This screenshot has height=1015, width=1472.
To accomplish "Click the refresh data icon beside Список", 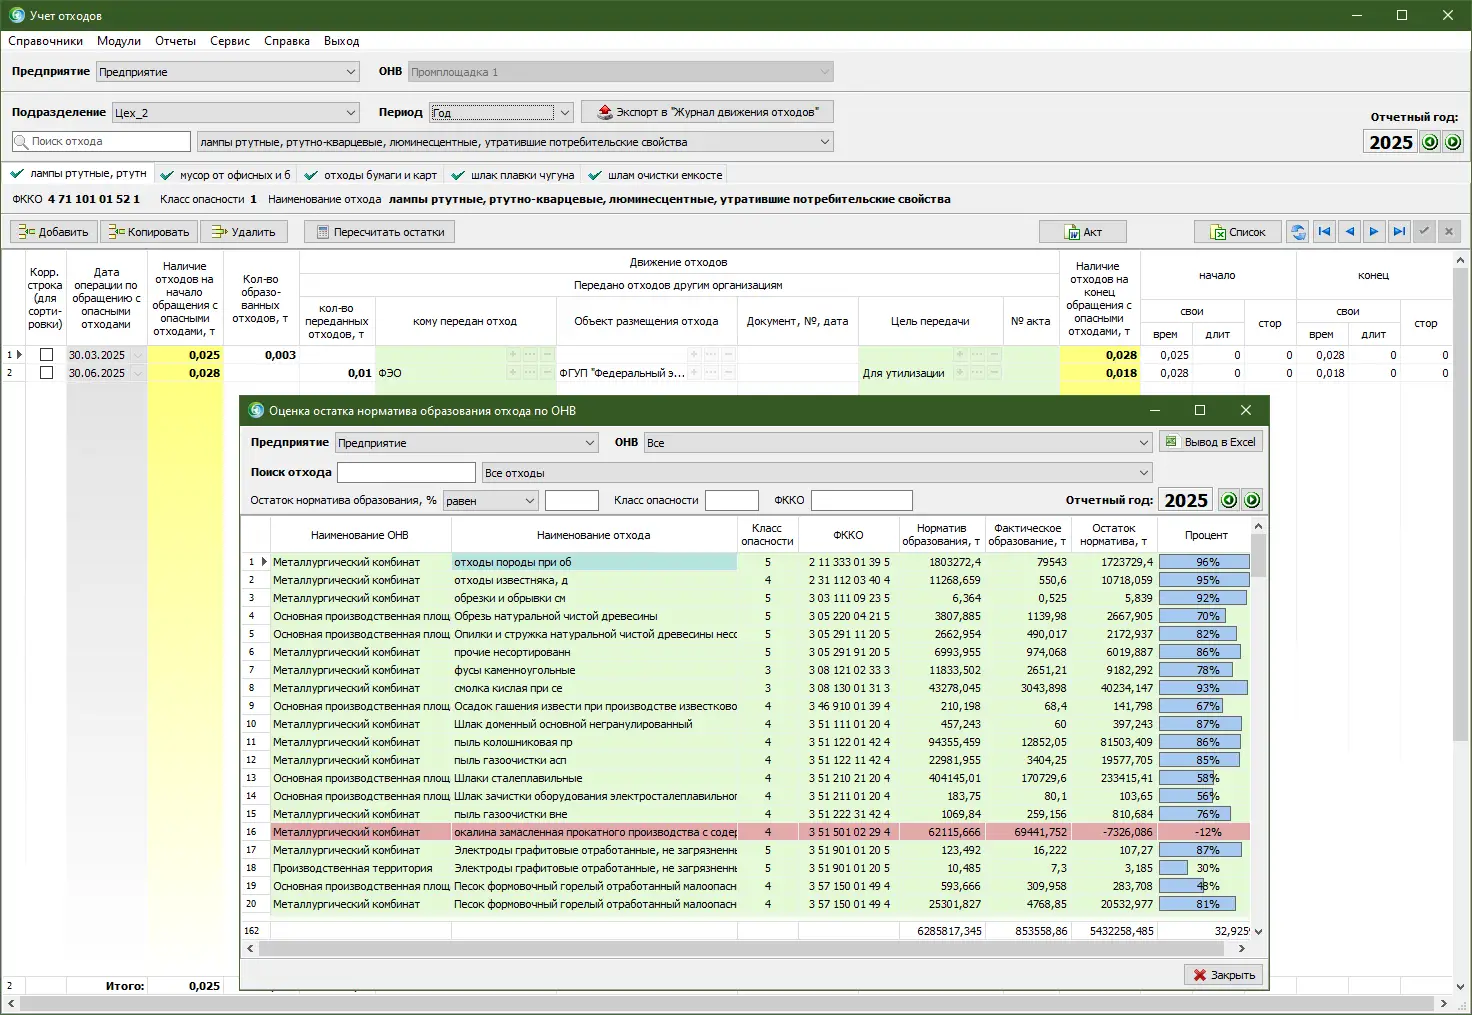I will [x=1297, y=232].
